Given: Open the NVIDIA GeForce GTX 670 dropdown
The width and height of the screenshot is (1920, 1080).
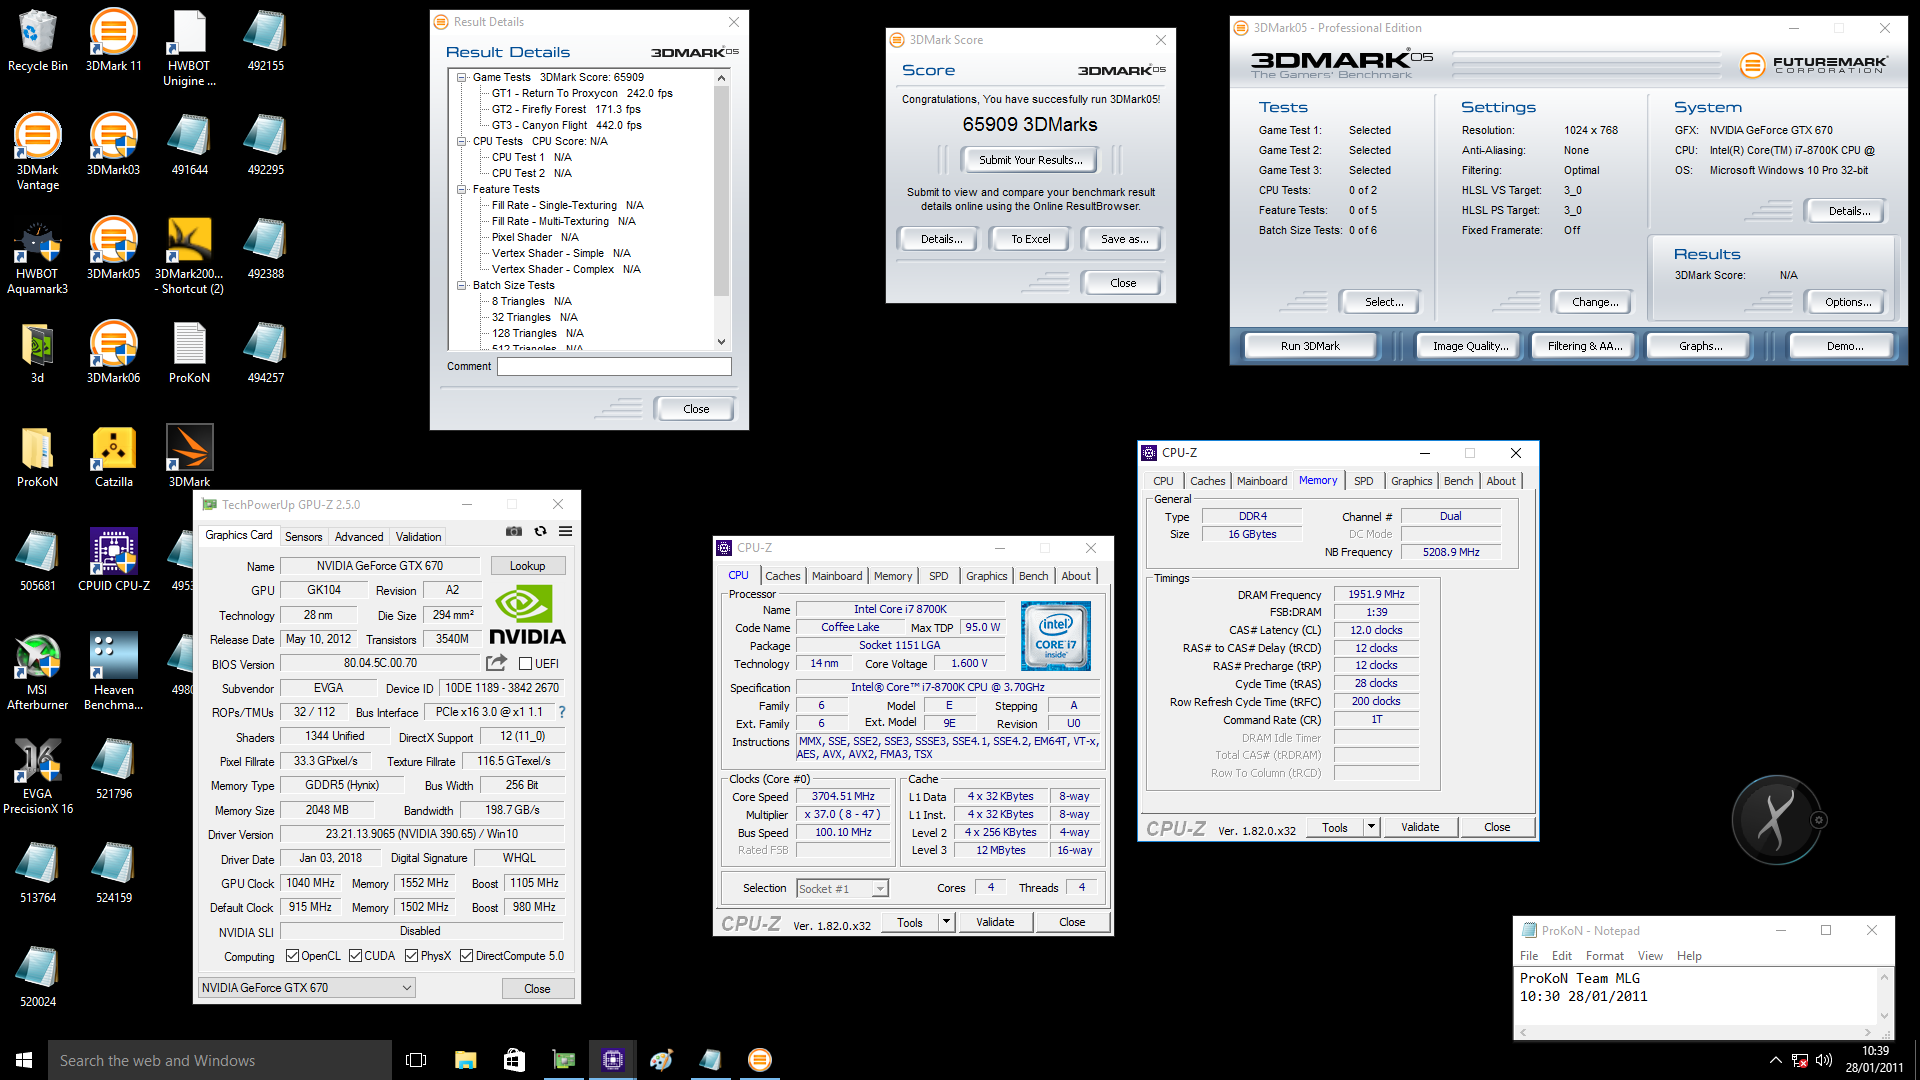Looking at the screenshot, I should click(307, 988).
